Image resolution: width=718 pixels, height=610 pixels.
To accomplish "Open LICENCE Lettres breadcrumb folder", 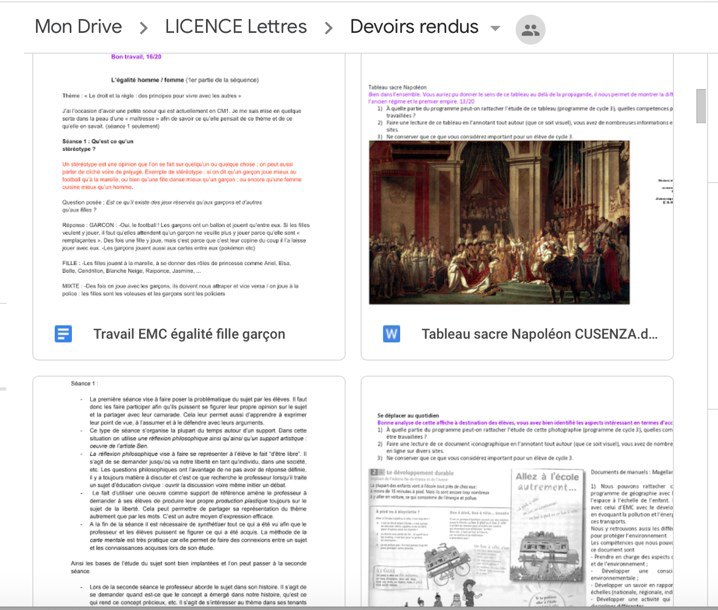I will click(236, 27).
